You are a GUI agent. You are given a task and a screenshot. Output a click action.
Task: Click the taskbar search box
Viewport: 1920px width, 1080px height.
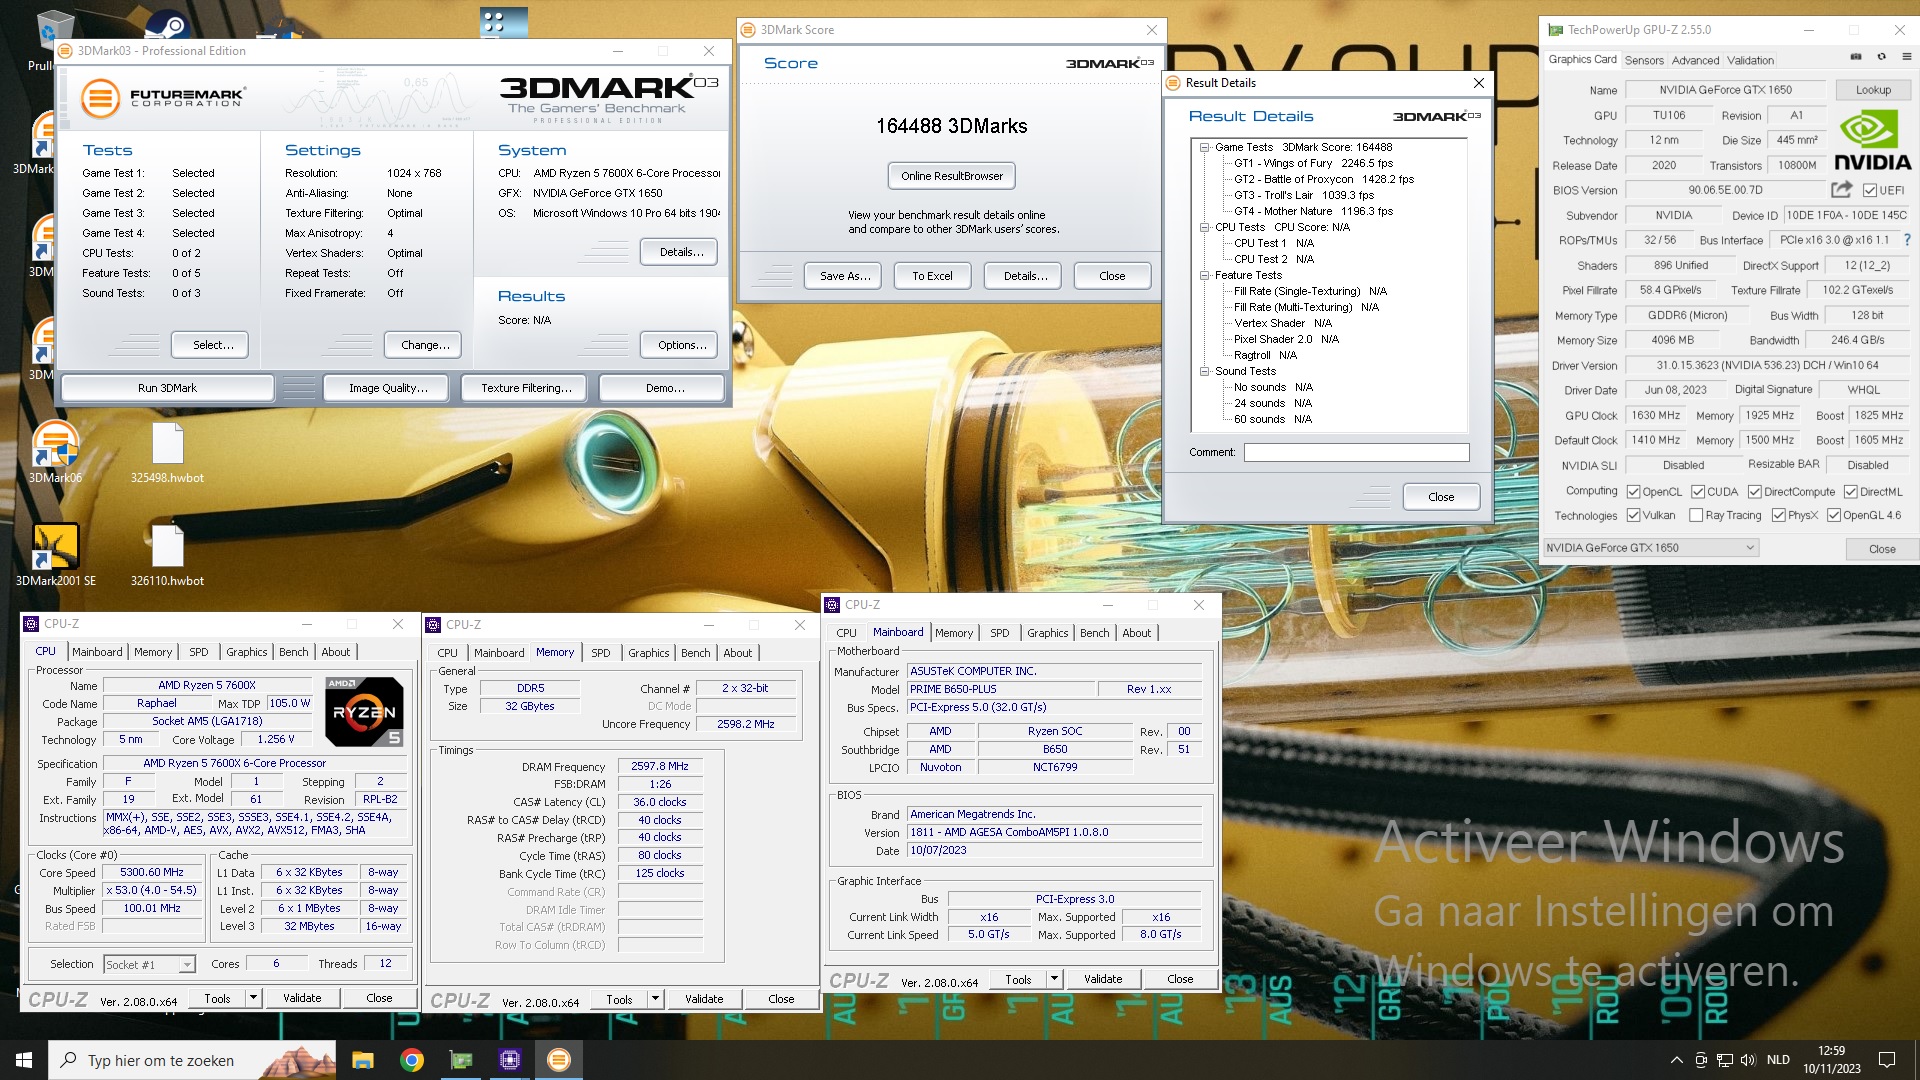click(194, 1060)
